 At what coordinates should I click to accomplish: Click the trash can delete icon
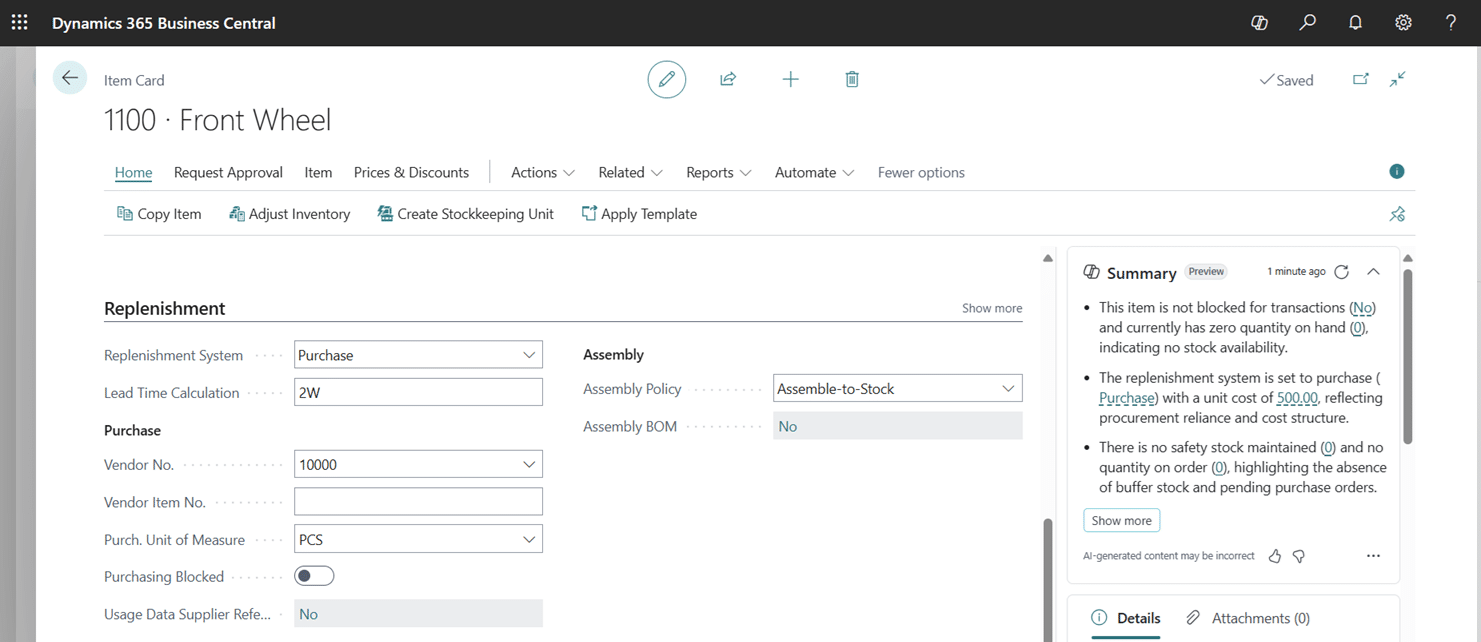[x=852, y=79]
